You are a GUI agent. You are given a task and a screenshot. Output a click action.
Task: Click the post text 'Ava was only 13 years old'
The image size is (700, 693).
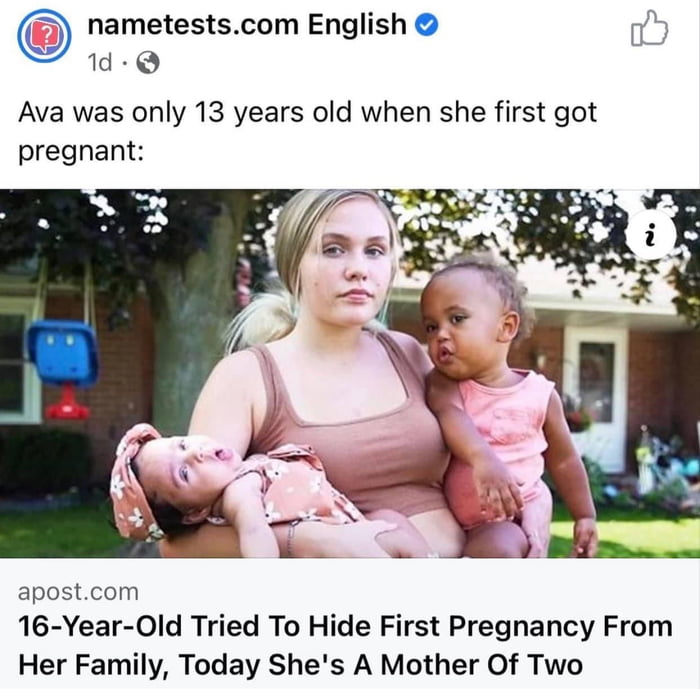coord(185,113)
